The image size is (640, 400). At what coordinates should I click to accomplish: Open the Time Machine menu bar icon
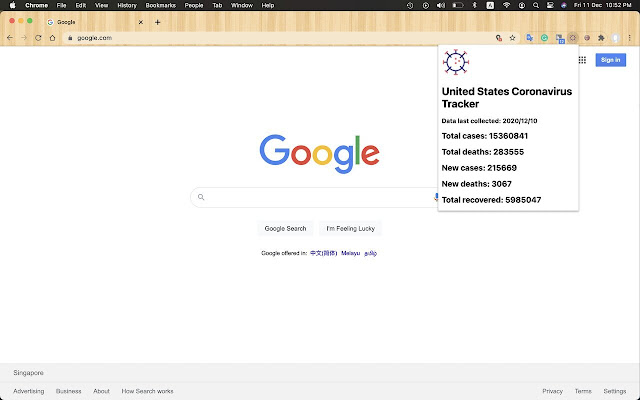click(410, 5)
